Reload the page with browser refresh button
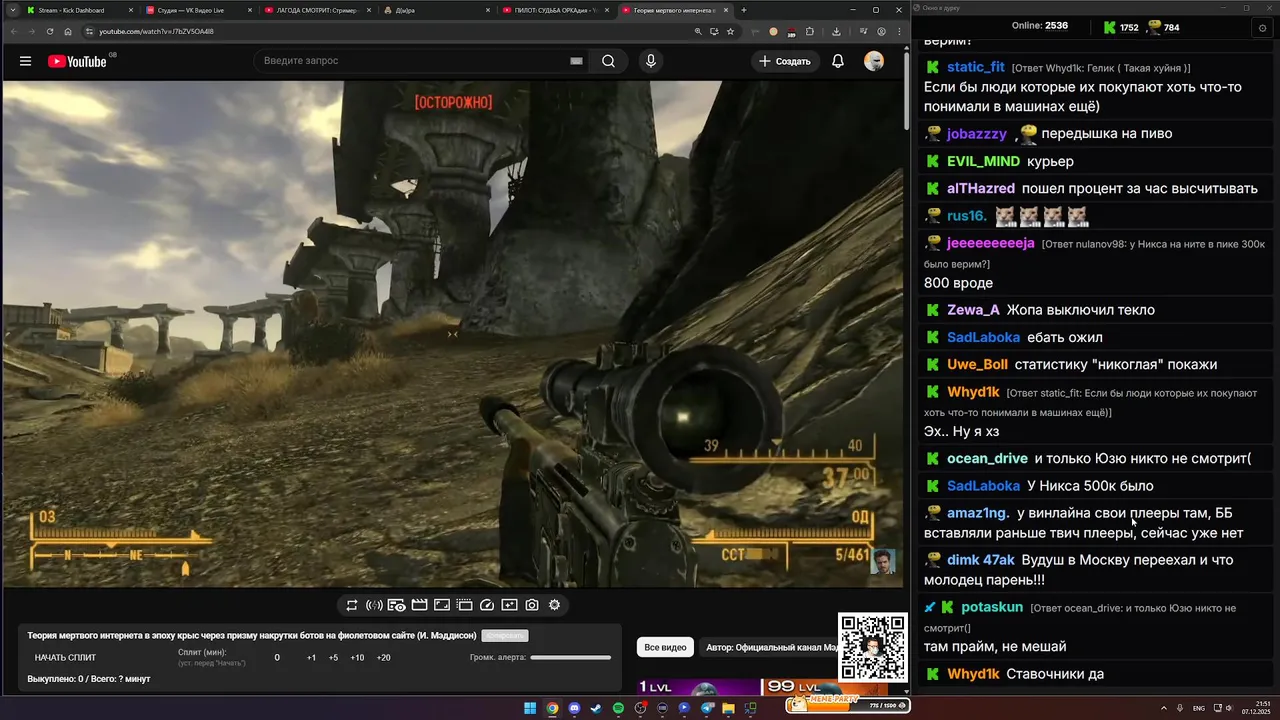The height and width of the screenshot is (720, 1280). (50, 31)
